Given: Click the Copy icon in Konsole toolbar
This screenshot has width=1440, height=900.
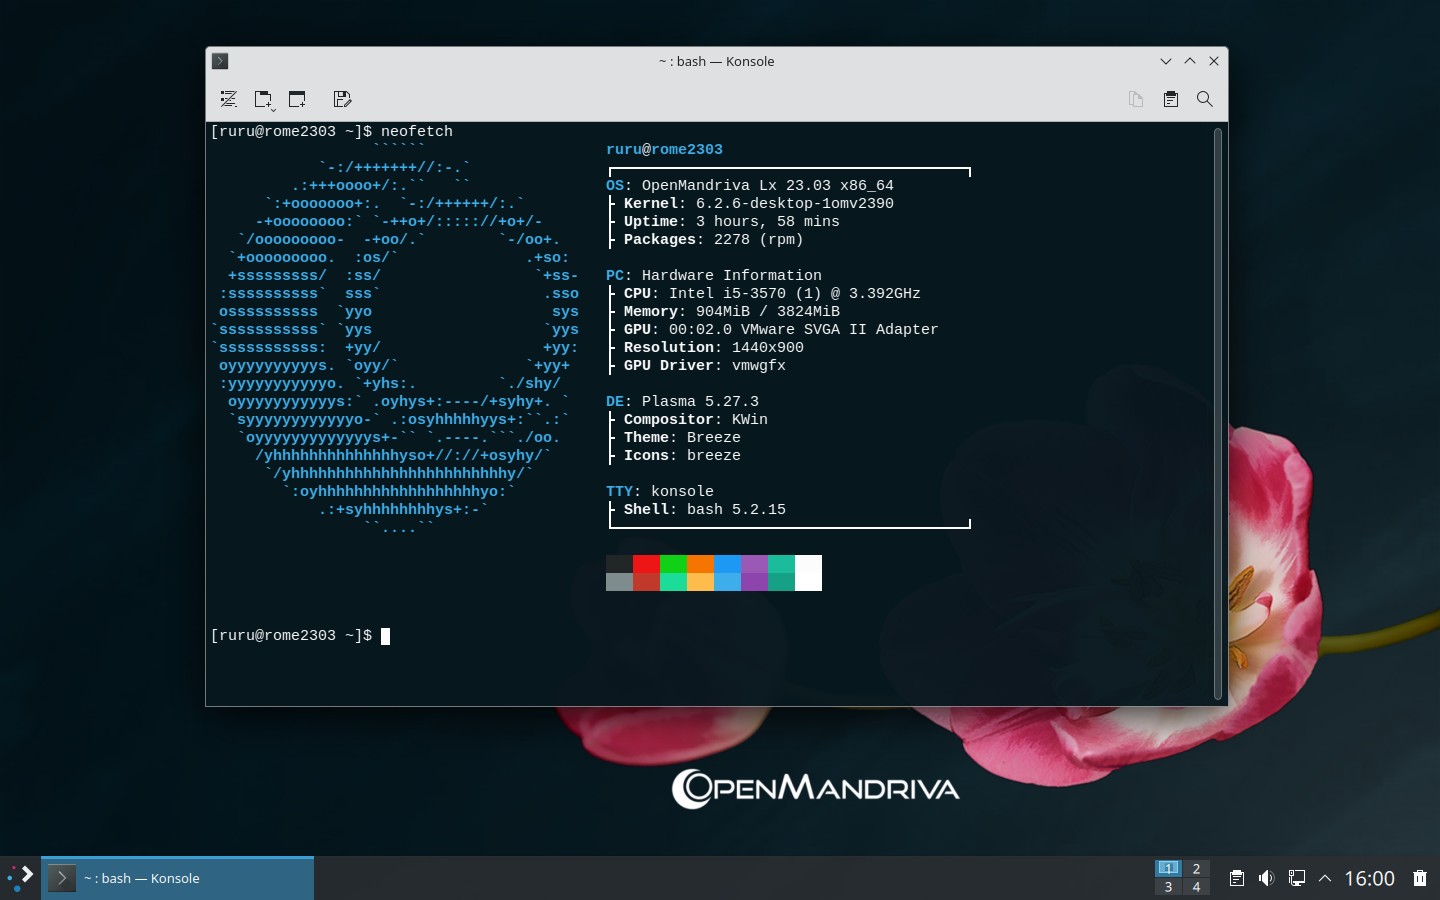Looking at the screenshot, I should (x=1136, y=99).
